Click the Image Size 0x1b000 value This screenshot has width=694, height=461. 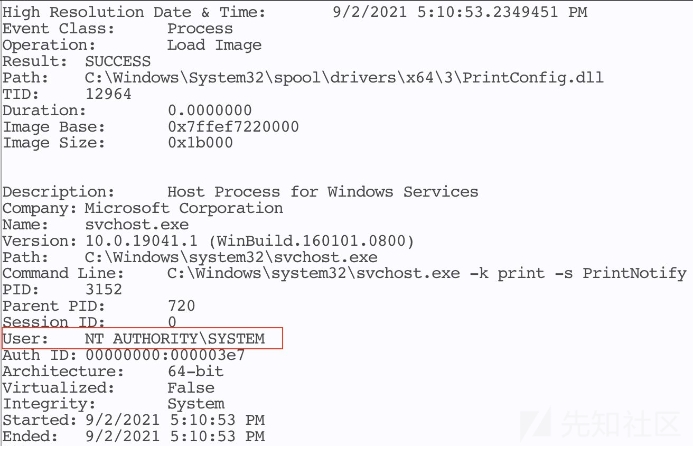[x=200, y=143]
